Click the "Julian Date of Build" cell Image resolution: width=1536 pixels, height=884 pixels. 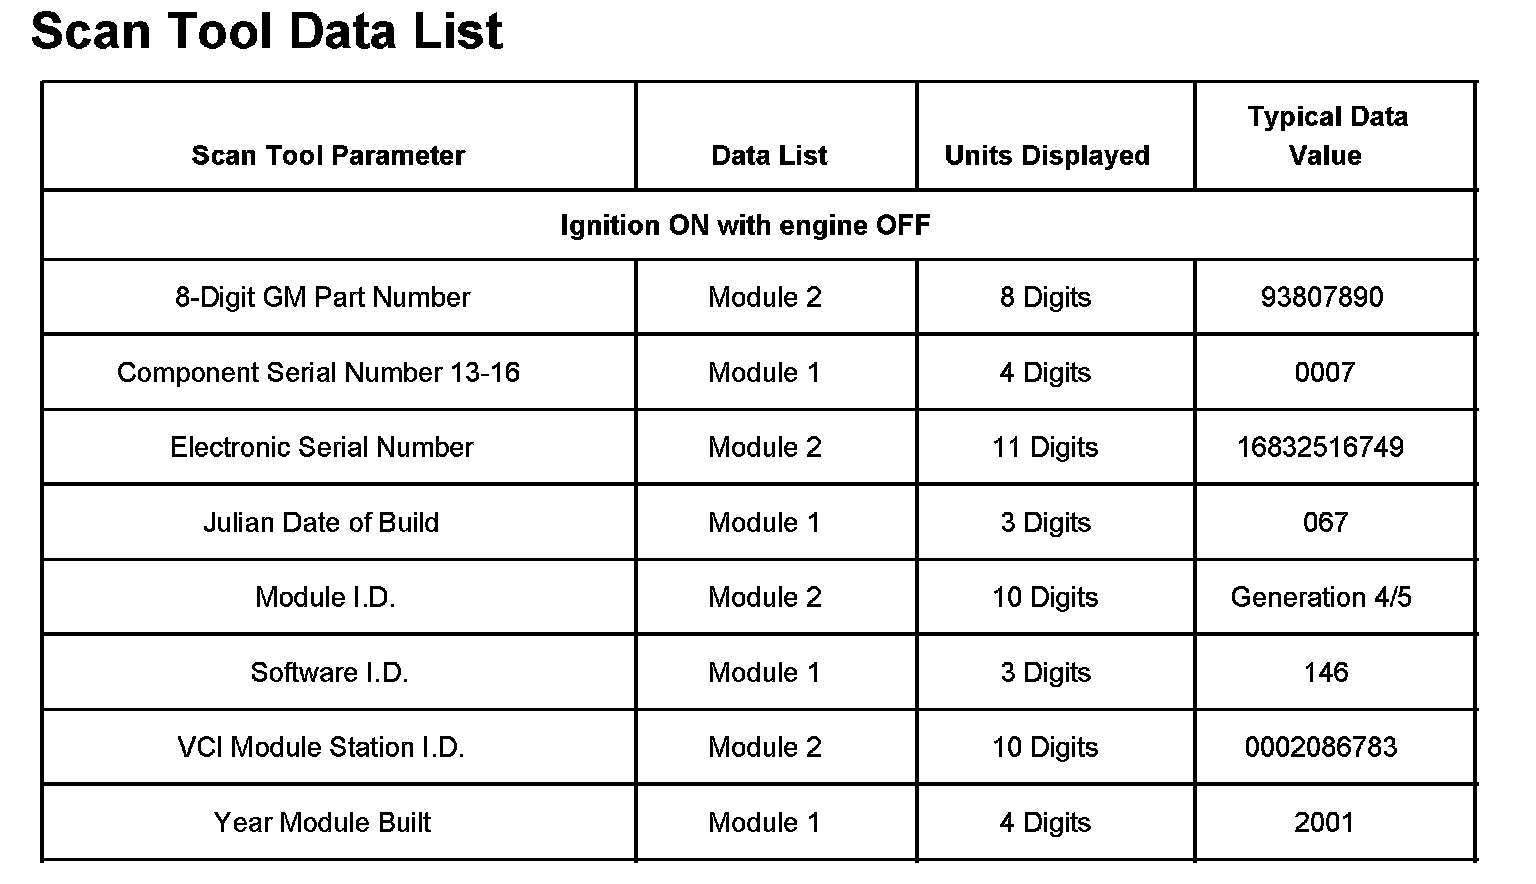click(x=321, y=522)
